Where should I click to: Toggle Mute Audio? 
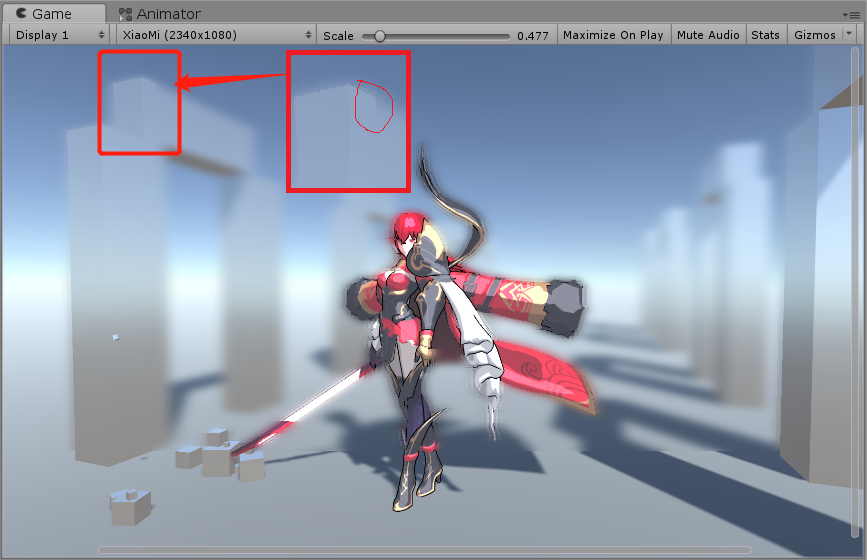(708, 35)
